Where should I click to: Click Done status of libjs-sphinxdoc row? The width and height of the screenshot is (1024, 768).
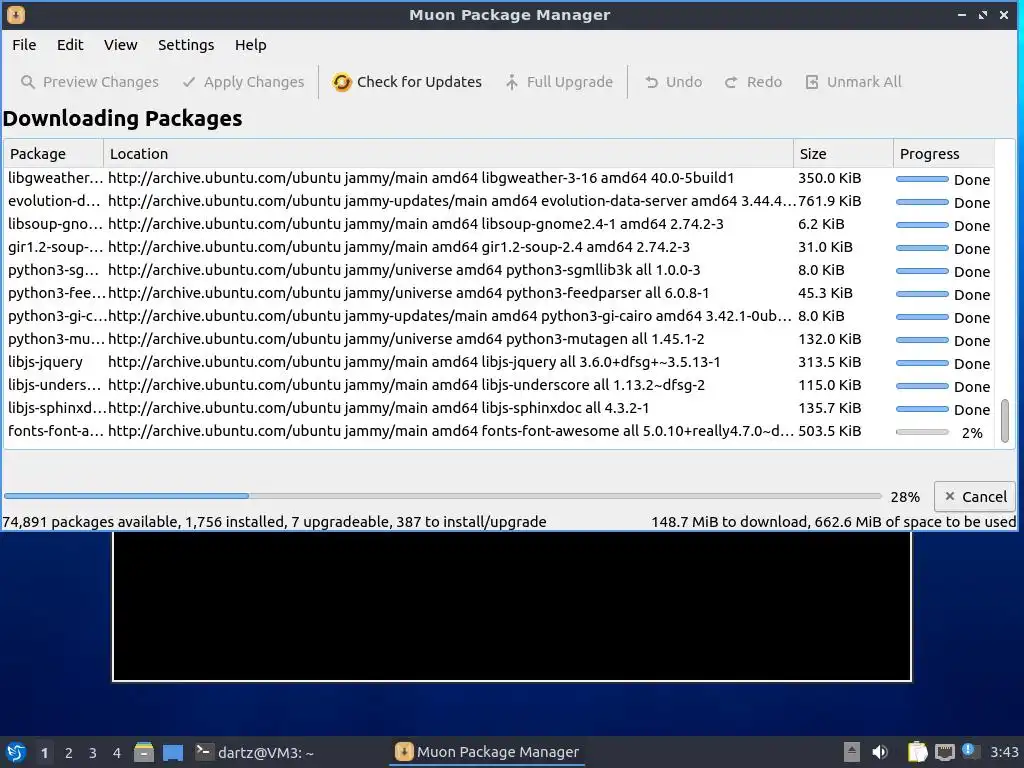(972, 409)
